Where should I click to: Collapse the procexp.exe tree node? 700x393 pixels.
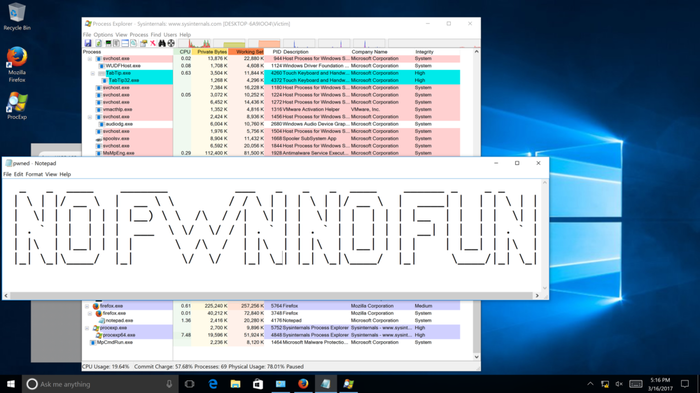tap(87, 328)
